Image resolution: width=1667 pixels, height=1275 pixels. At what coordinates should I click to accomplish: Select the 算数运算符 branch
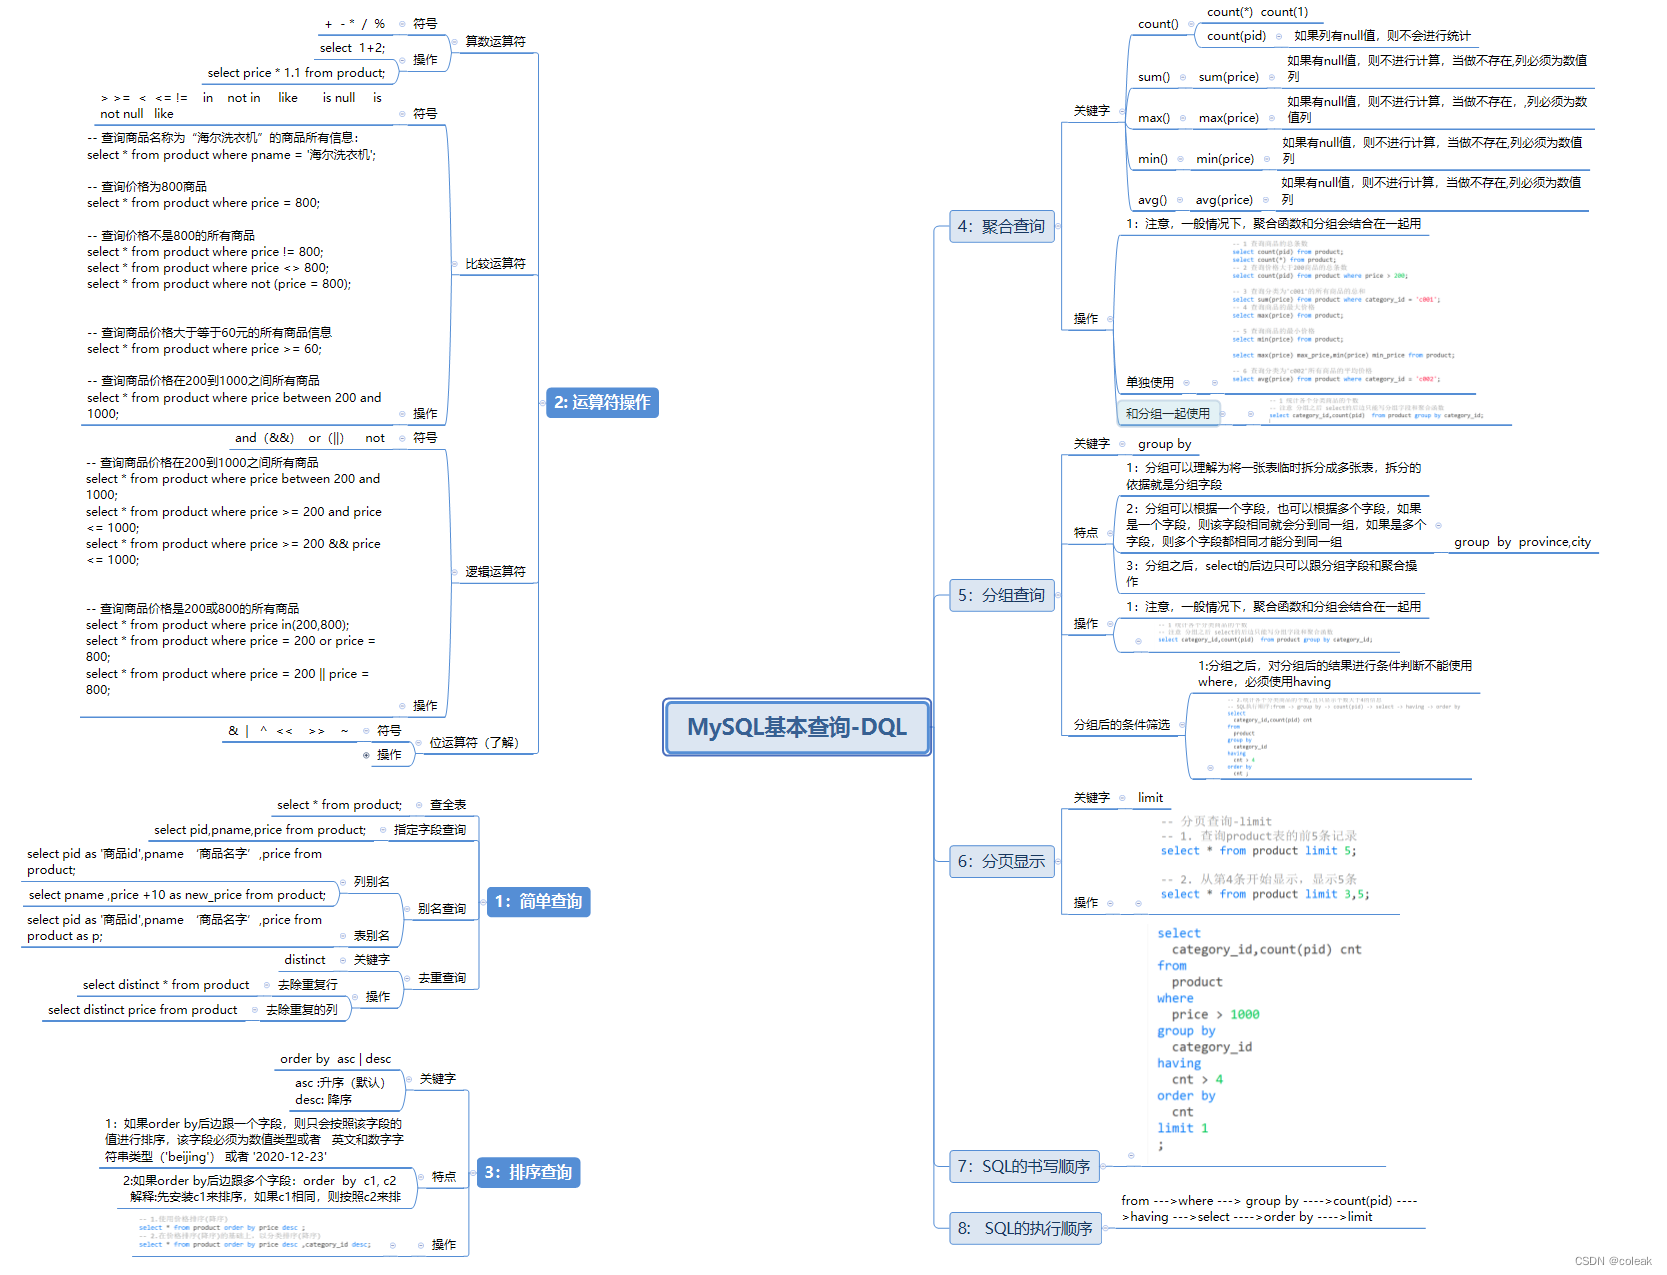click(x=495, y=42)
